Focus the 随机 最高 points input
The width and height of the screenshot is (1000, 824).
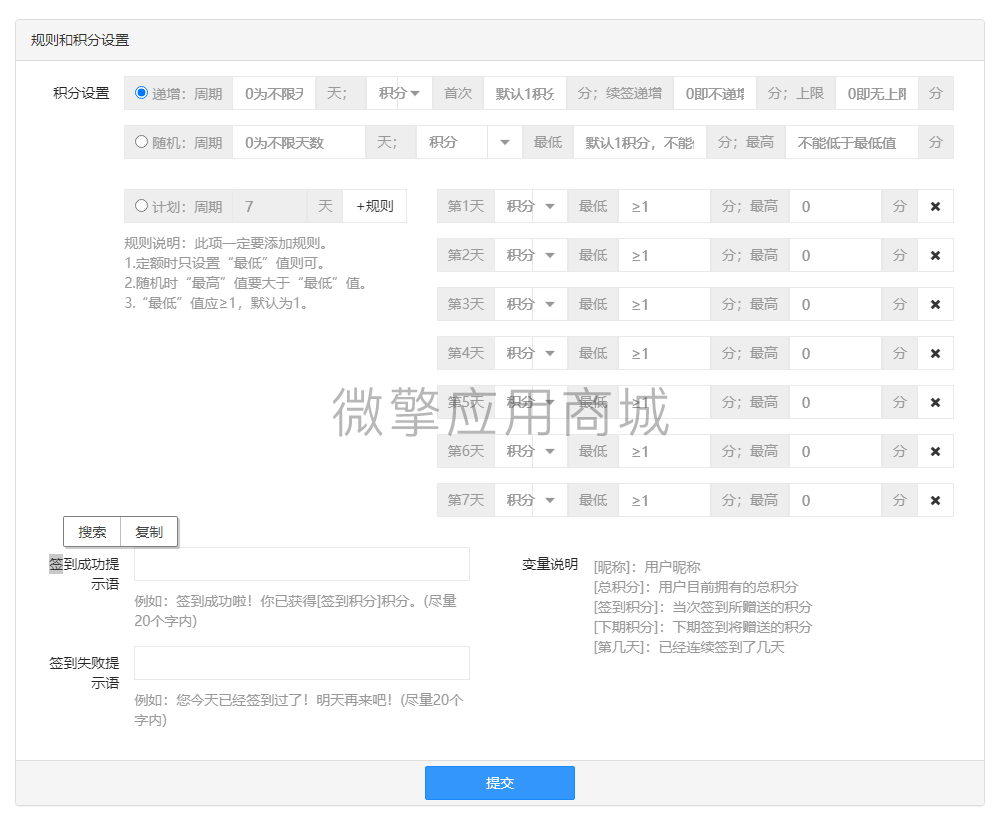[851, 142]
